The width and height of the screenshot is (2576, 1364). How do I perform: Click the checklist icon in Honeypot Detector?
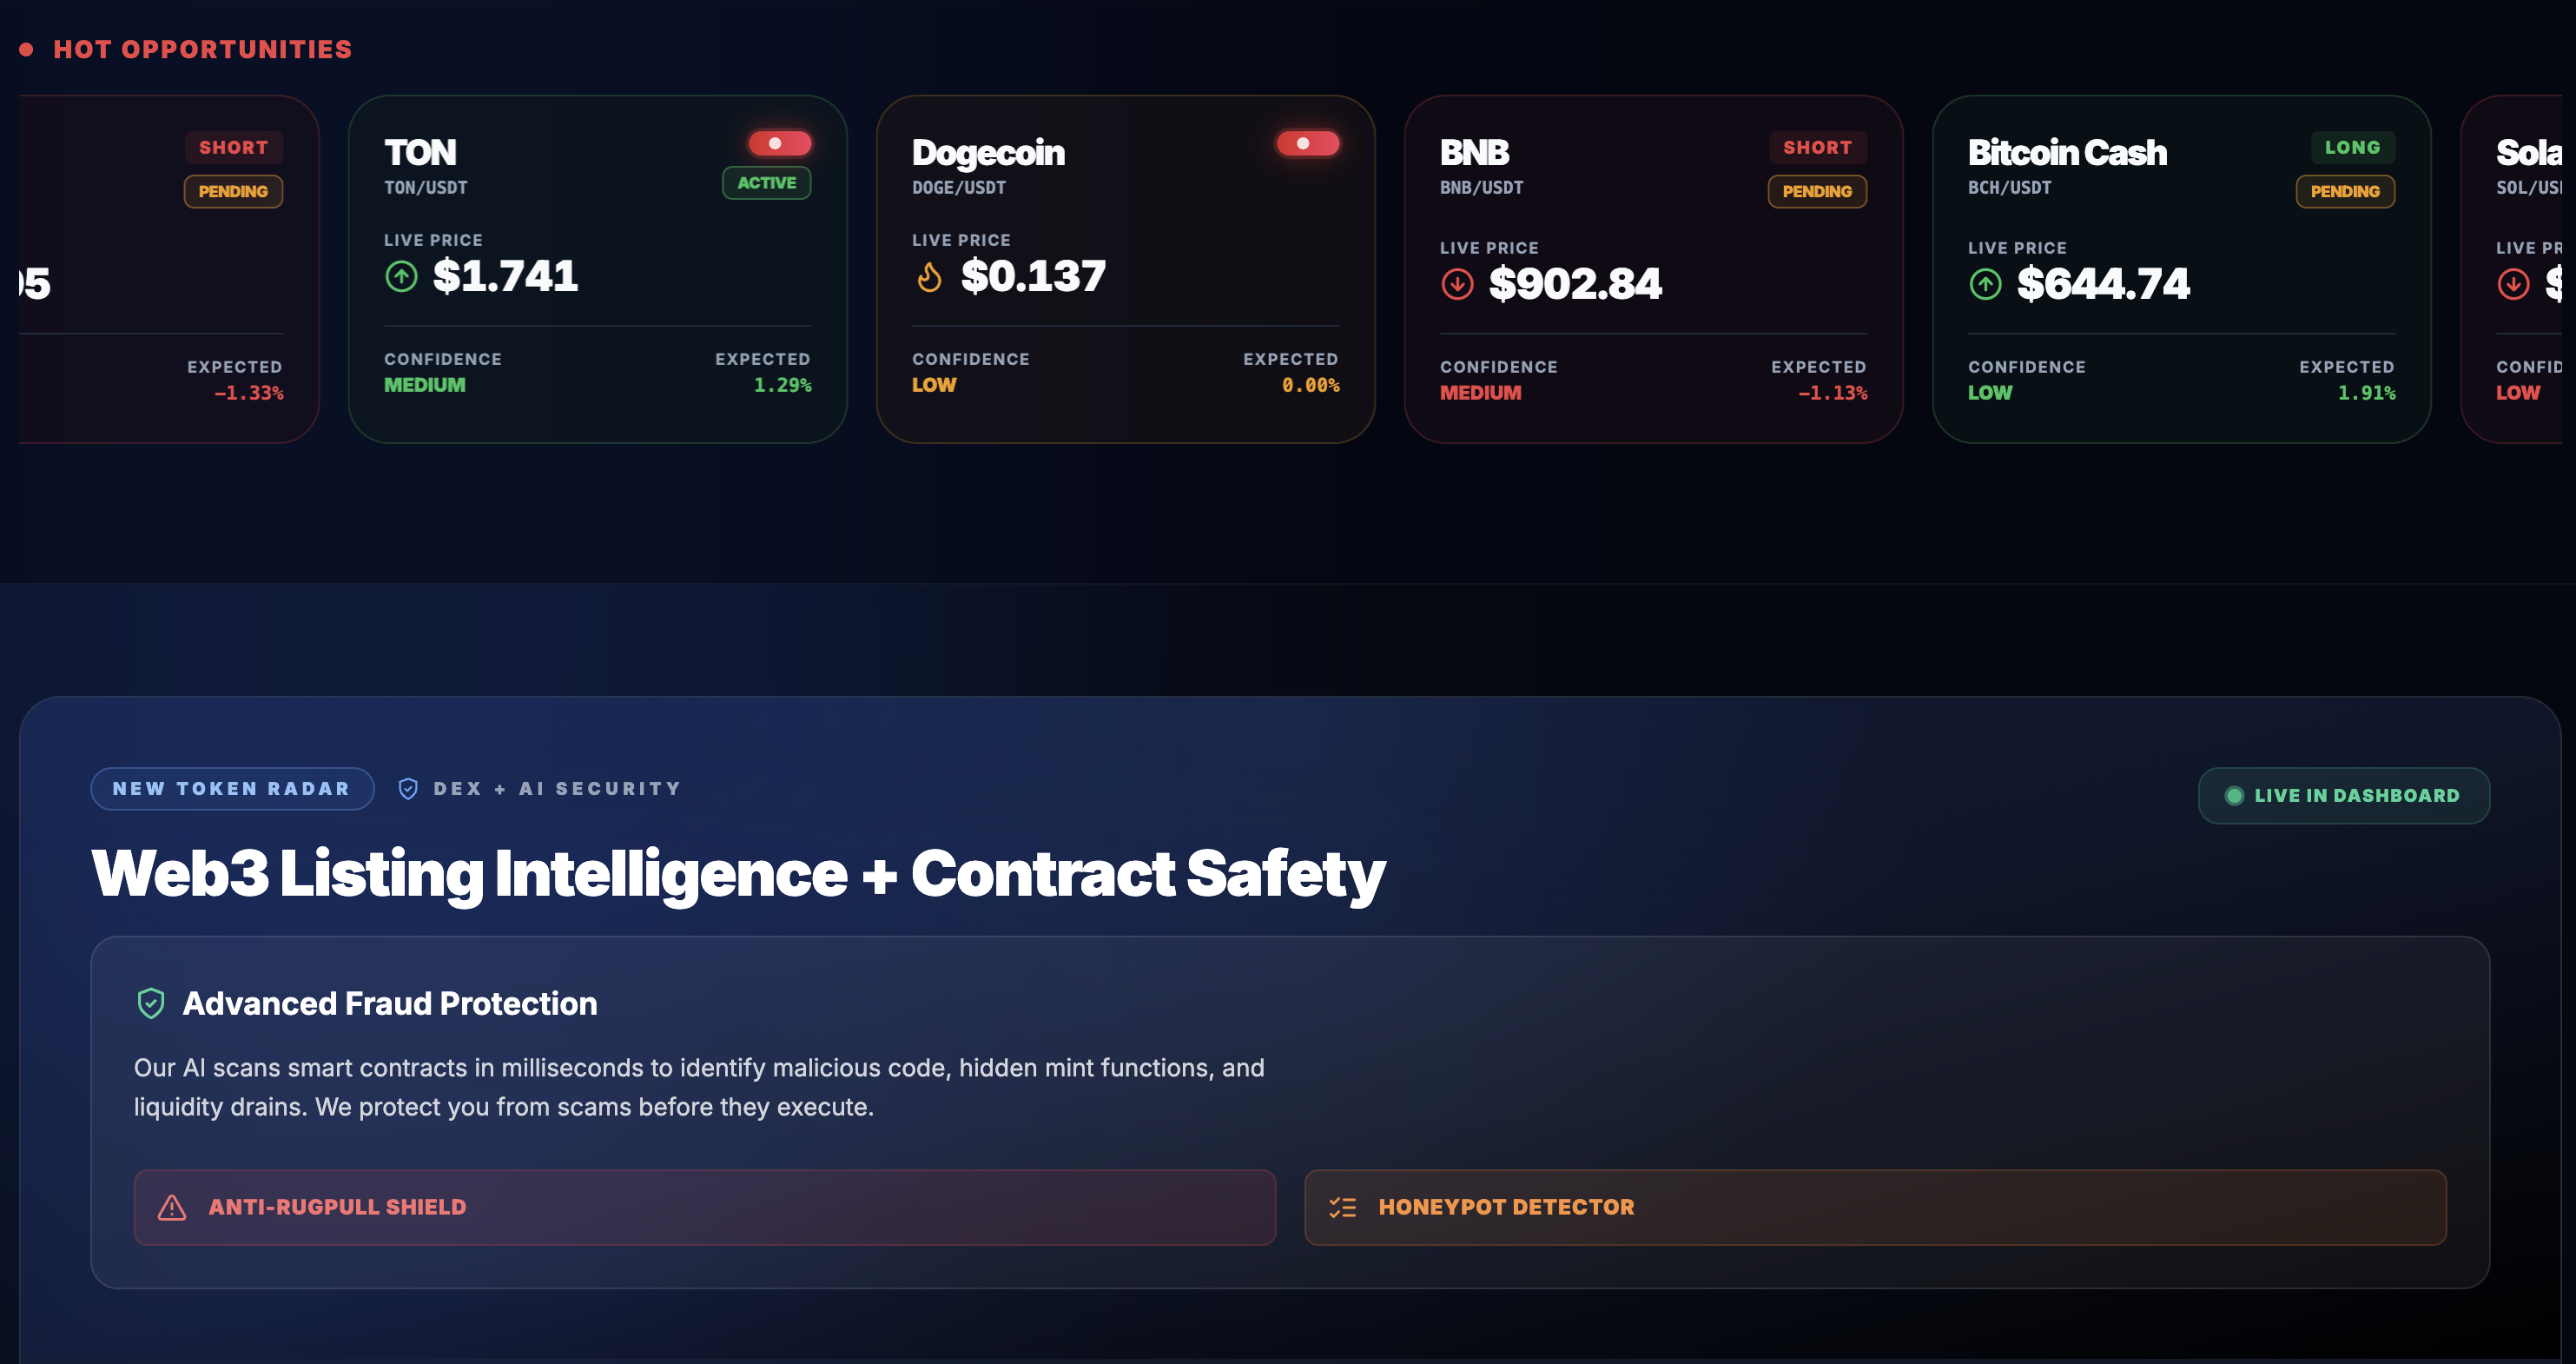click(1343, 1207)
